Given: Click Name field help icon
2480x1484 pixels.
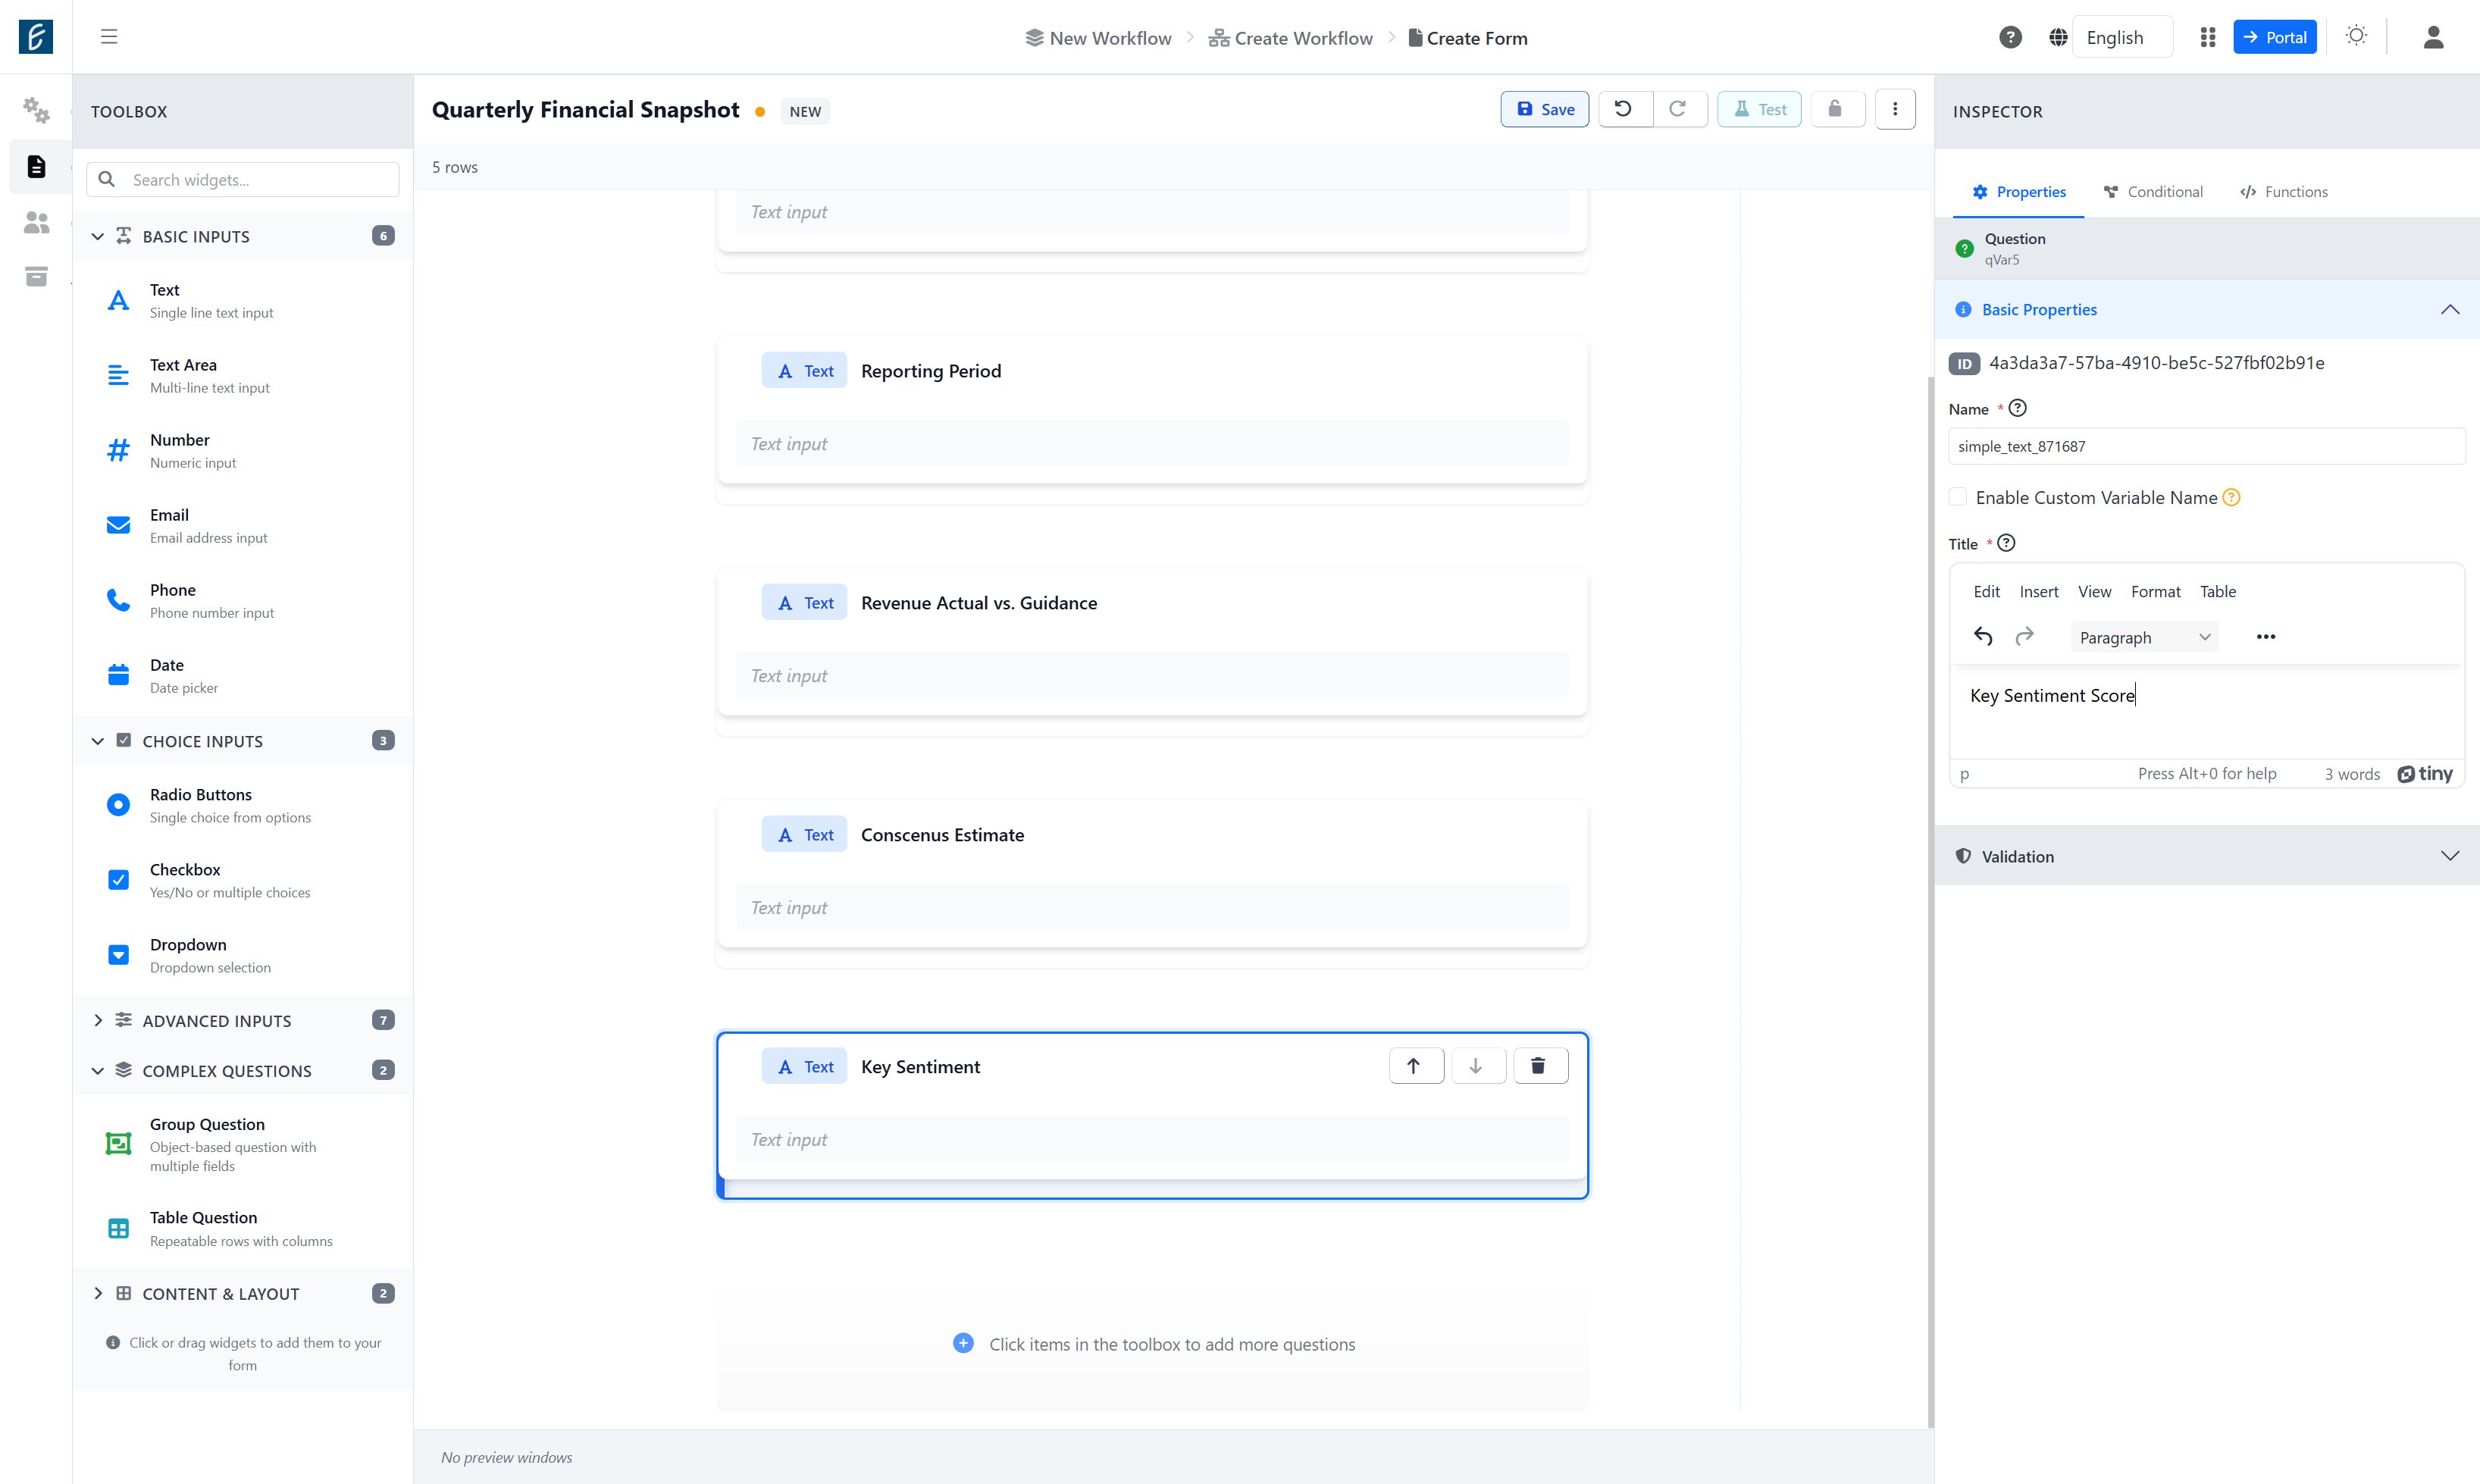Looking at the screenshot, I should click(2017, 408).
